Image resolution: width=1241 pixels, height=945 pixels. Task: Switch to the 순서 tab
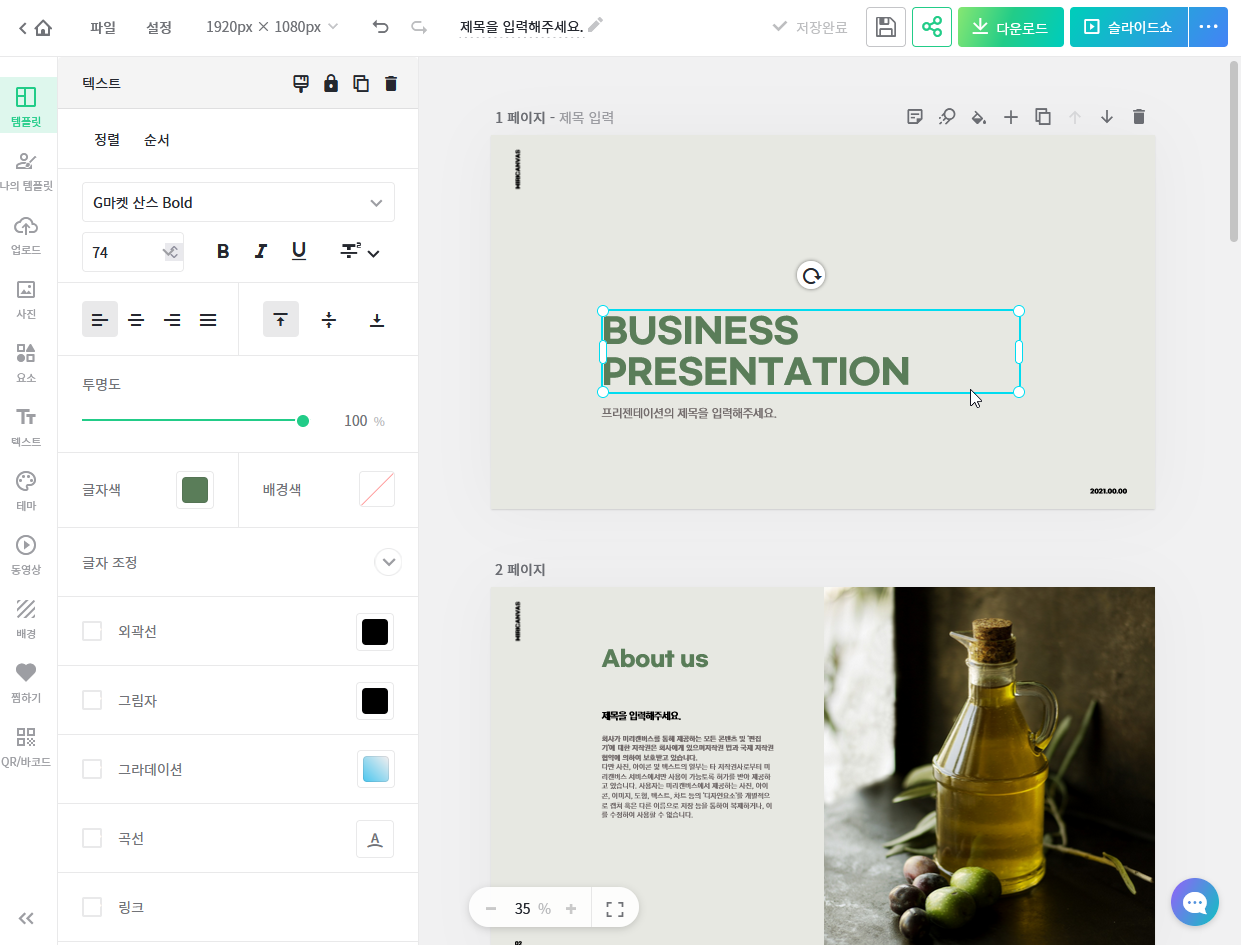coord(157,140)
